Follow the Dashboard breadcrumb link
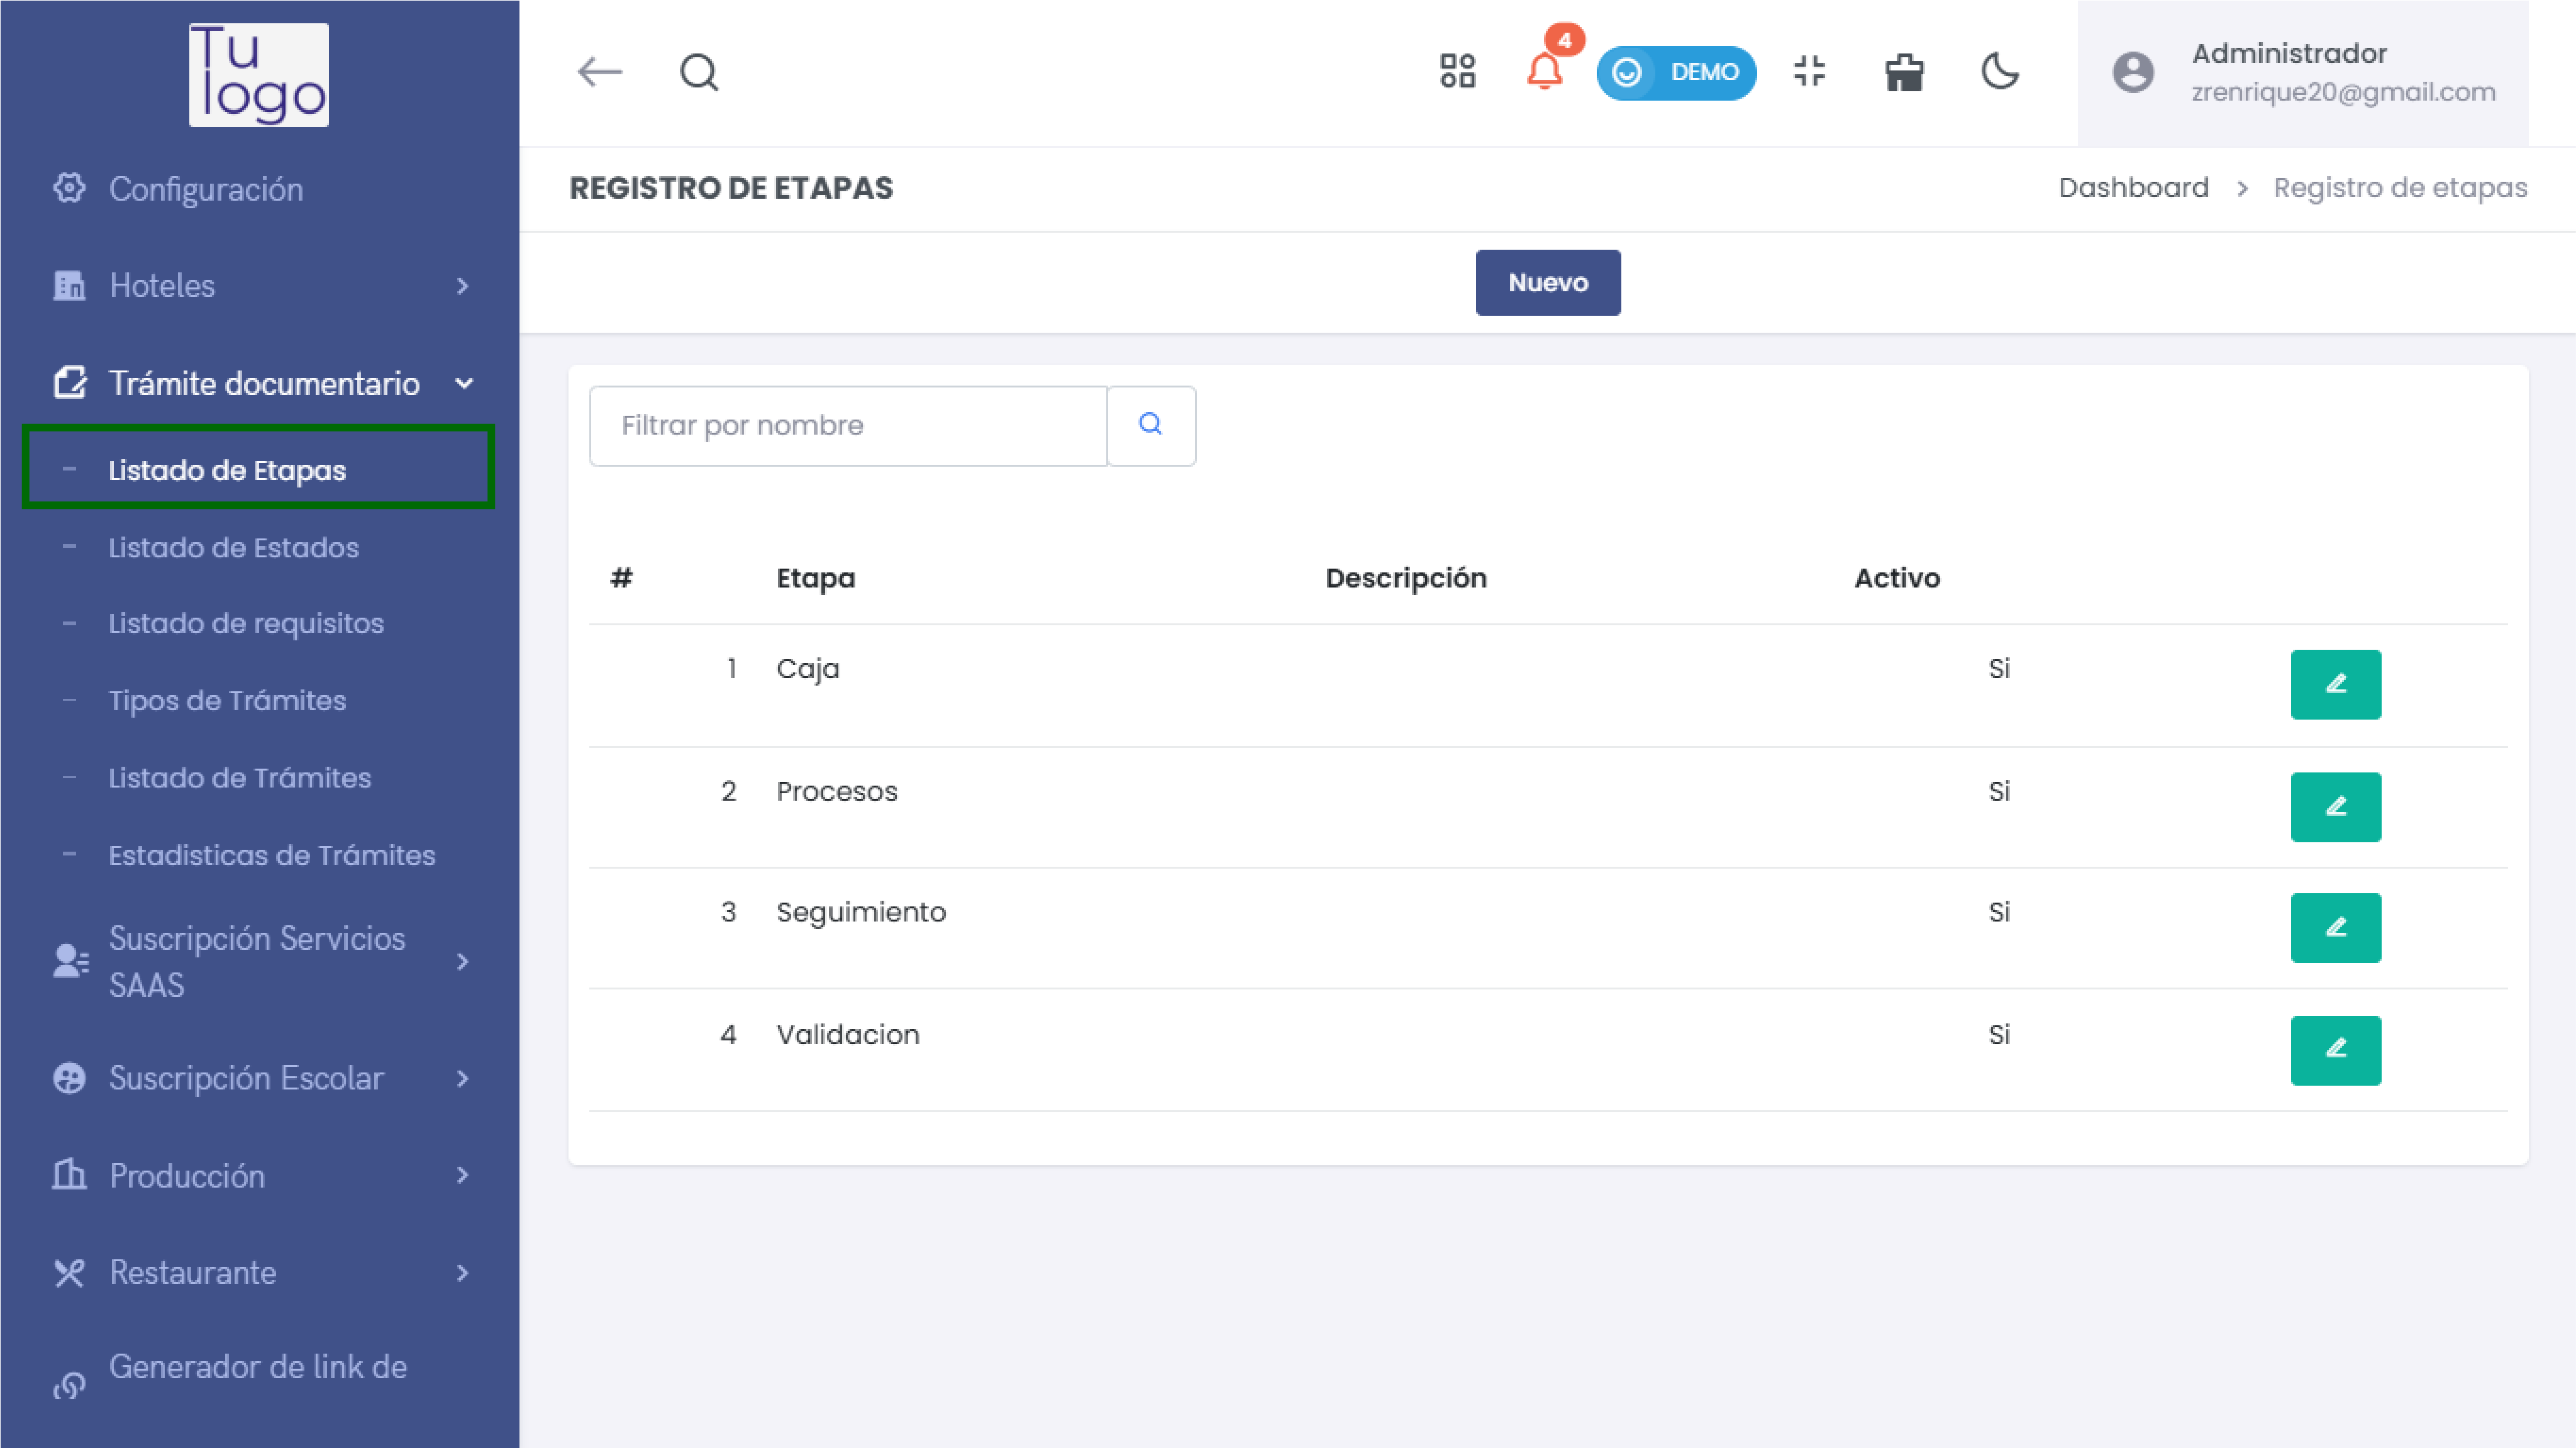This screenshot has height=1448, width=2576. (x=2133, y=188)
